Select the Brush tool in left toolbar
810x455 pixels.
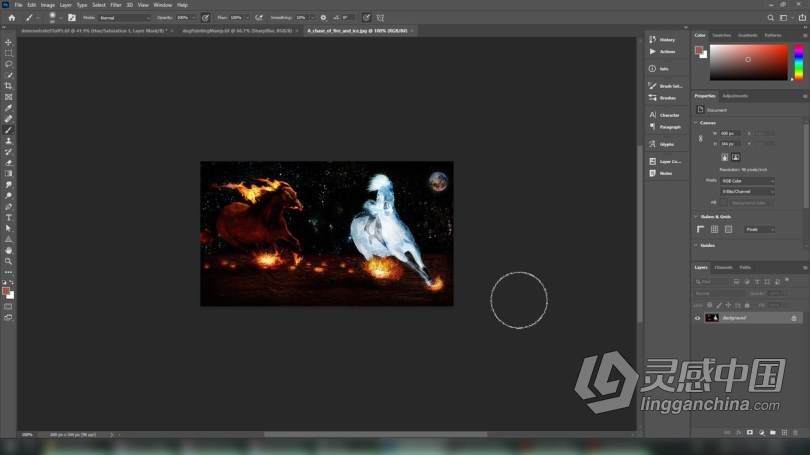point(8,130)
